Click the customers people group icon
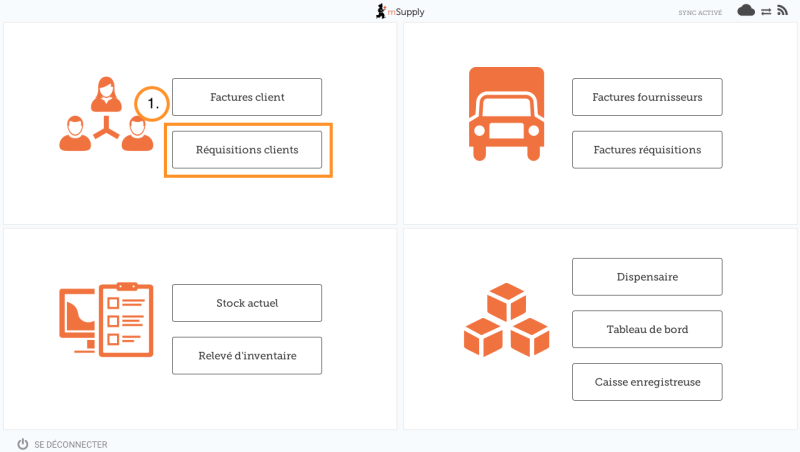The height and width of the screenshot is (452, 800). tap(105, 116)
